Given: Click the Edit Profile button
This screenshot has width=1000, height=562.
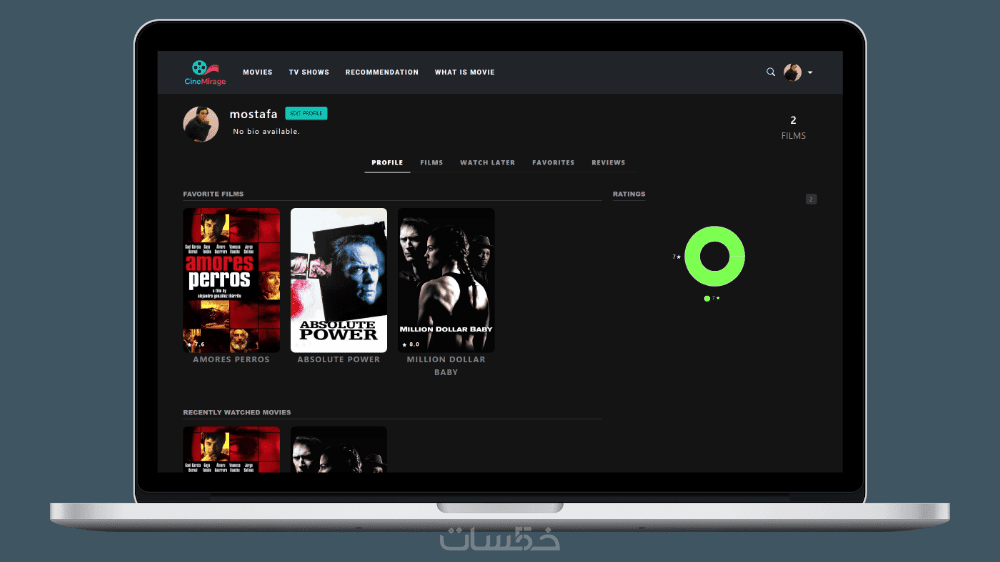Looking at the screenshot, I should click(306, 114).
